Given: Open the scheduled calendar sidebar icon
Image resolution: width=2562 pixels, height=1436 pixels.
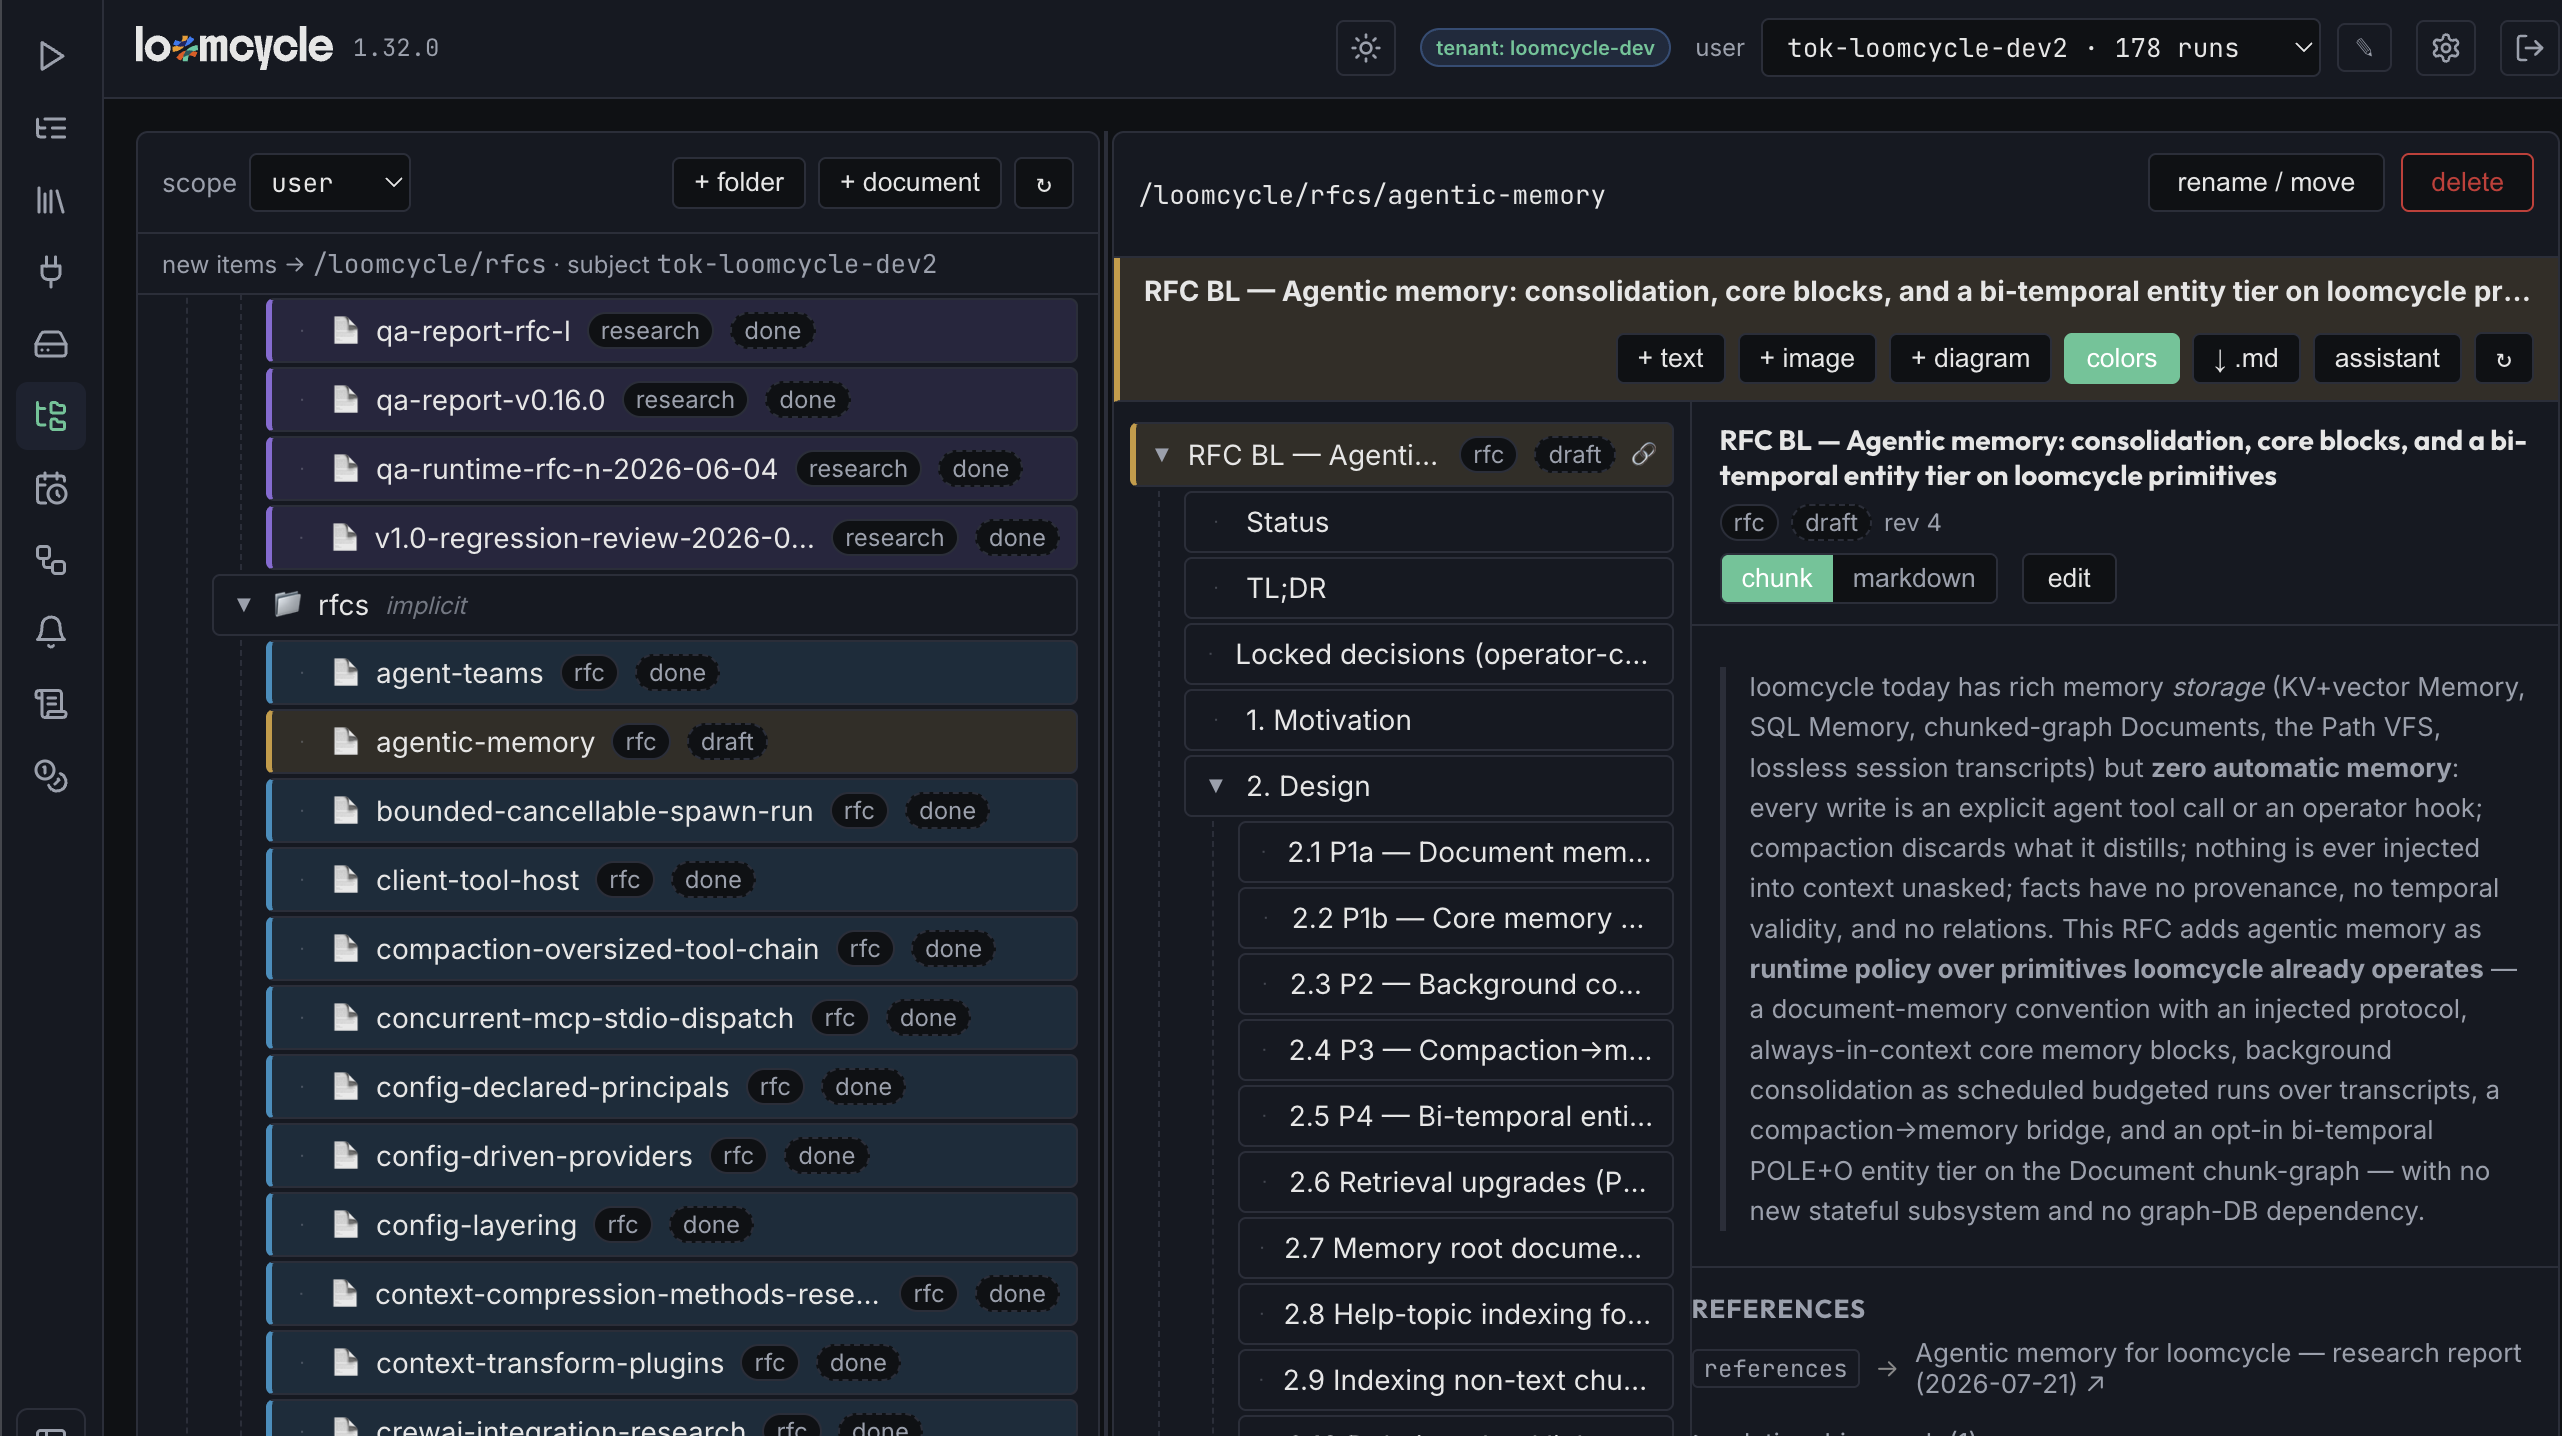Looking at the screenshot, I should (x=51, y=488).
